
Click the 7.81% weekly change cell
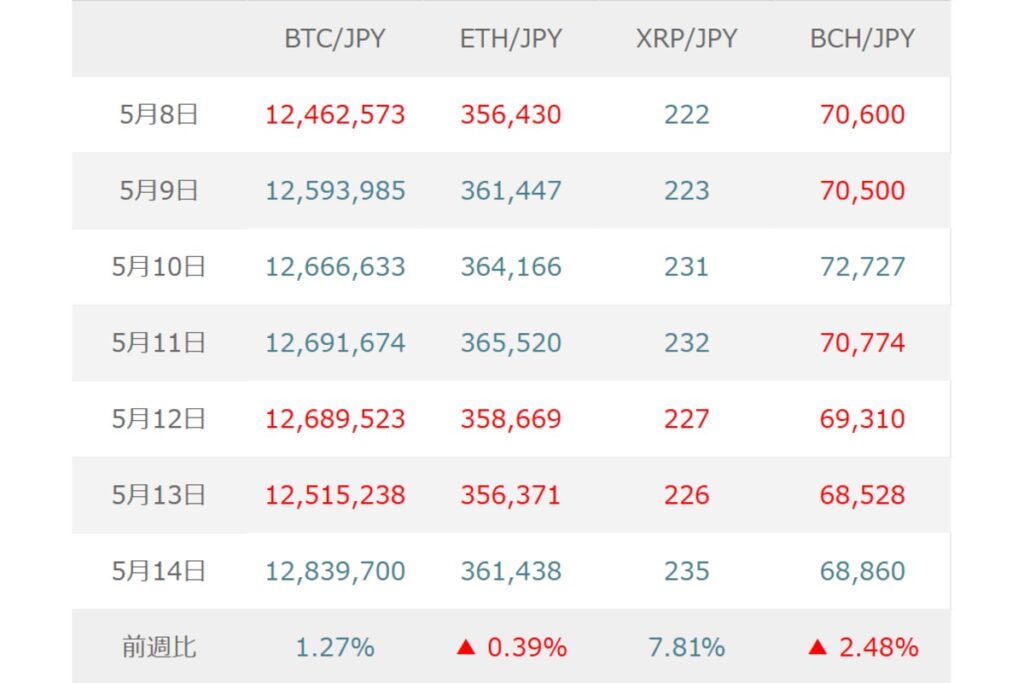[x=686, y=647]
